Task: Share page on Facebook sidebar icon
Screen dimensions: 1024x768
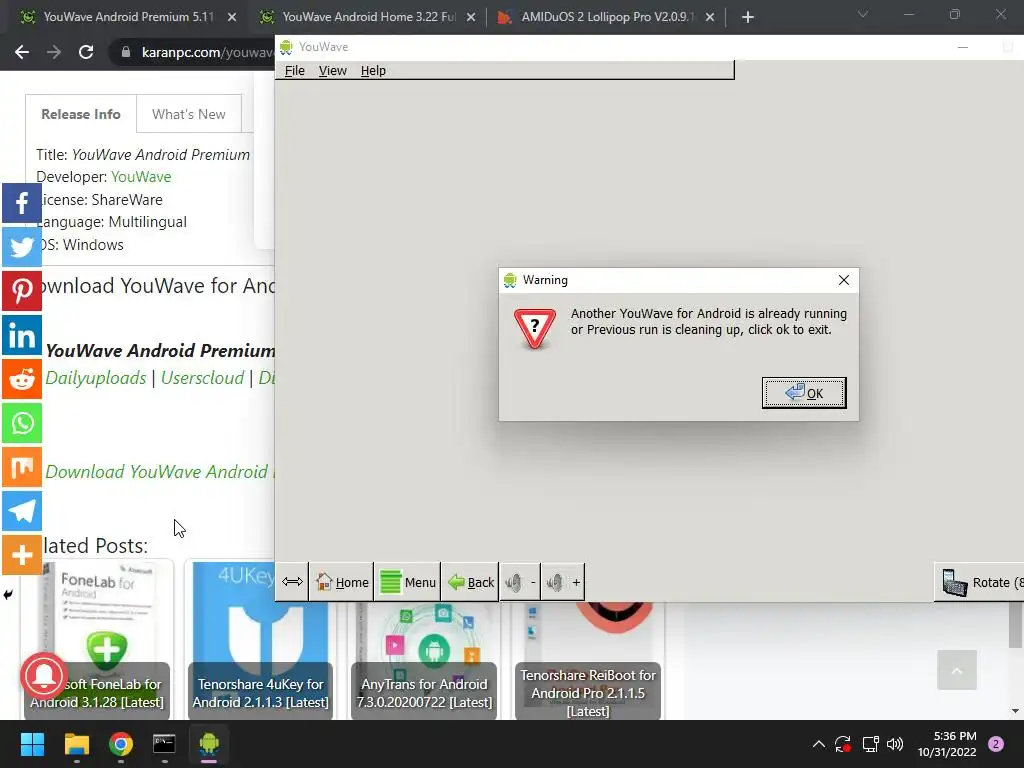Action: [22, 203]
